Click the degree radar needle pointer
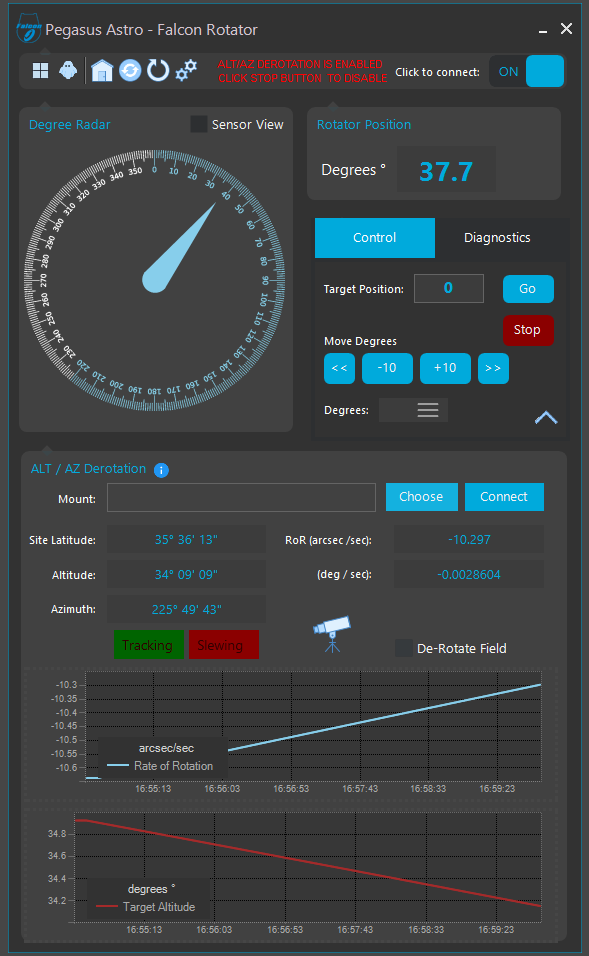This screenshot has height=956, width=589. pos(177,252)
